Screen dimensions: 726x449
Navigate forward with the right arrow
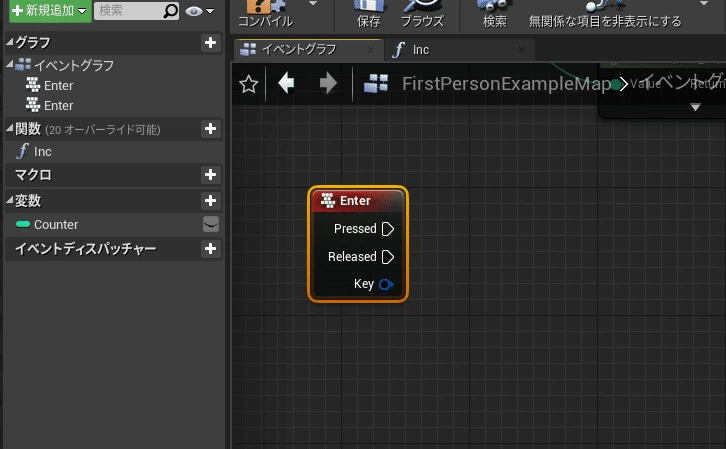click(x=328, y=83)
